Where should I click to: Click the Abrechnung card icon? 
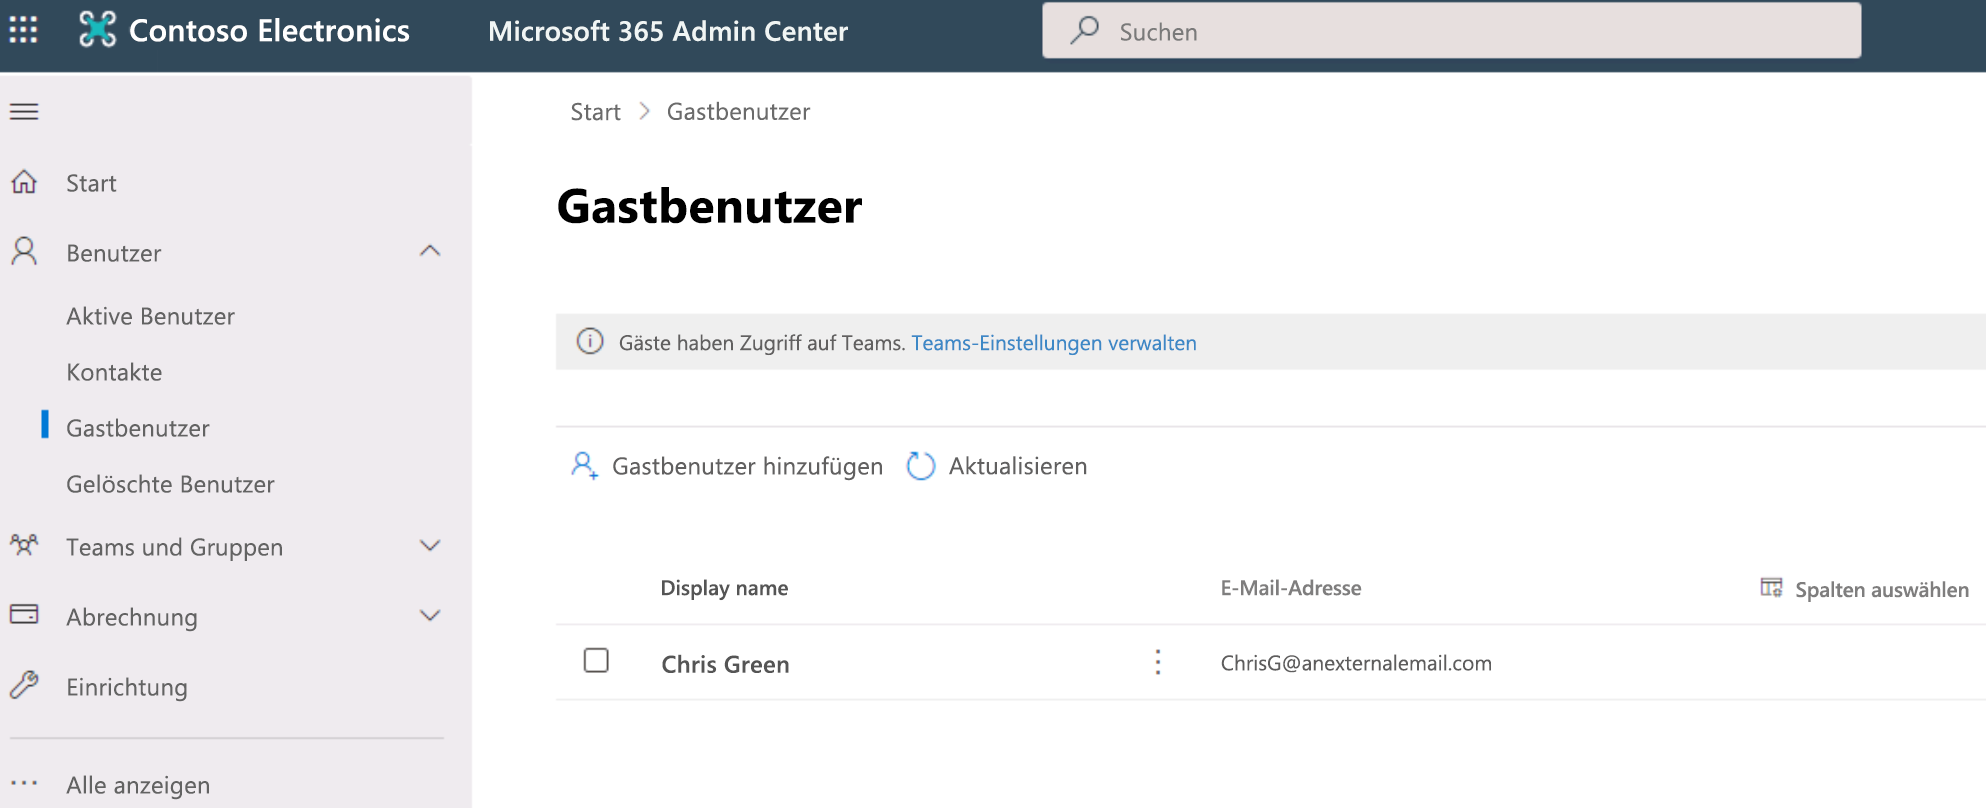[24, 614]
